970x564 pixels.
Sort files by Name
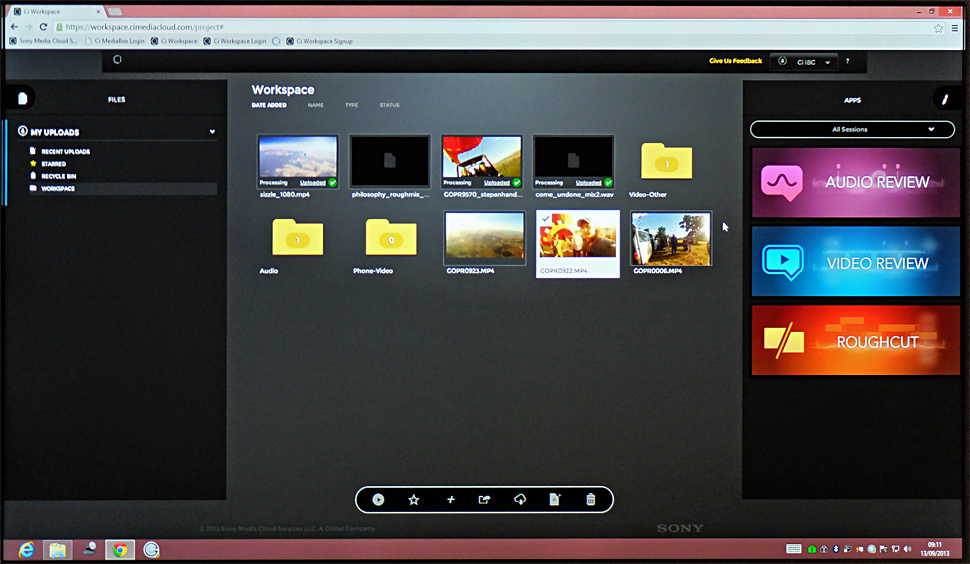[x=315, y=105]
